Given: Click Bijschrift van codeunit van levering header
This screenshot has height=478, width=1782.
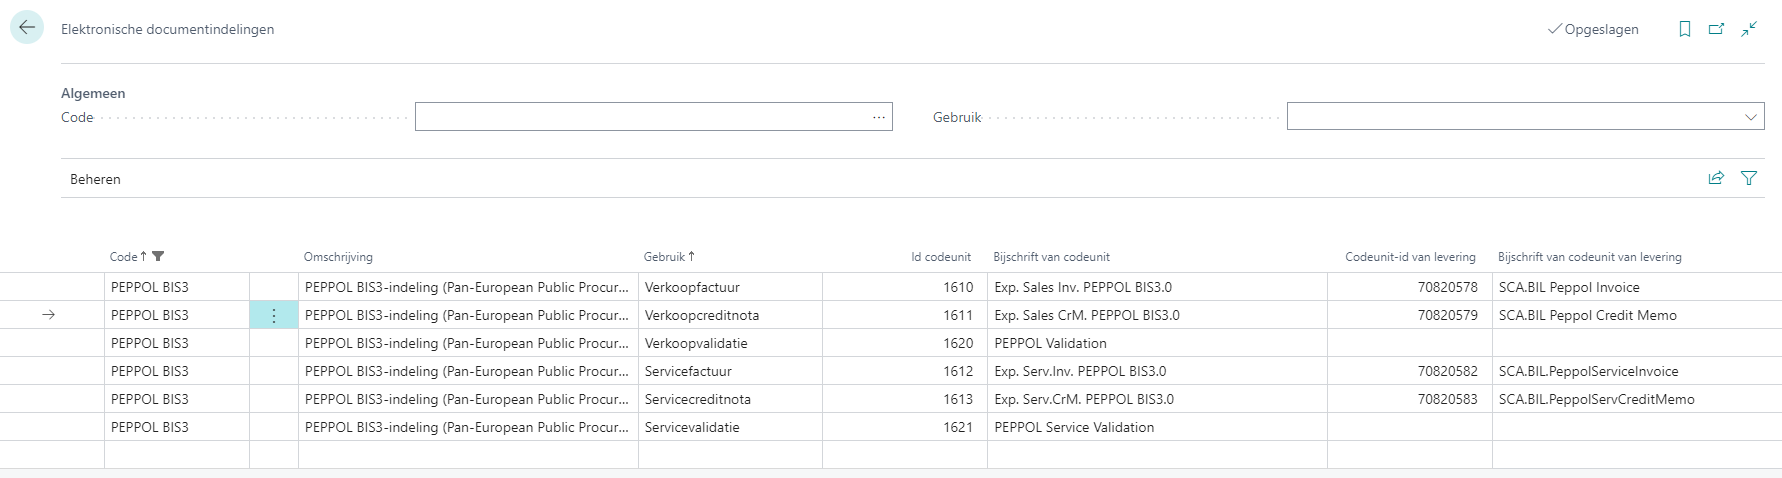Looking at the screenshot, I should point(1589,257).
